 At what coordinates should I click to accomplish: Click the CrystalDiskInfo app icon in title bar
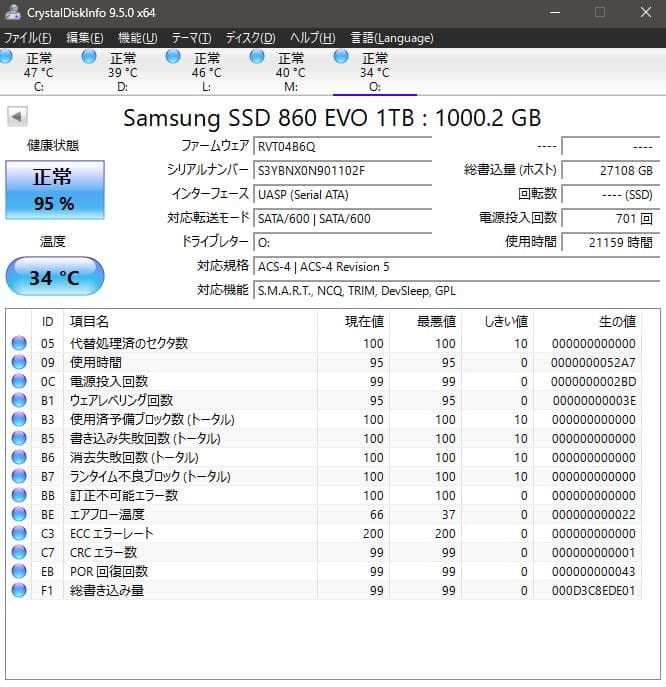pyautogui.click(x=12, y=12)
